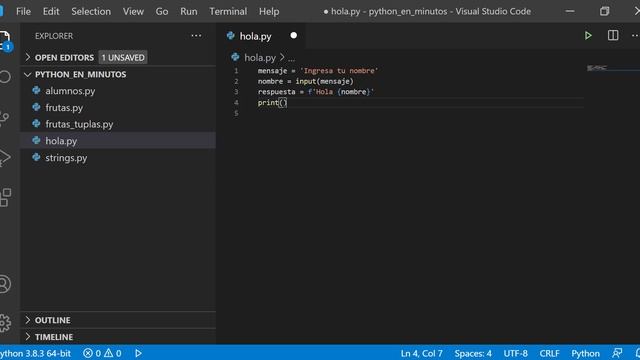640x360 pixels.
Task: Open the Go menu
Action: (162, 11)
